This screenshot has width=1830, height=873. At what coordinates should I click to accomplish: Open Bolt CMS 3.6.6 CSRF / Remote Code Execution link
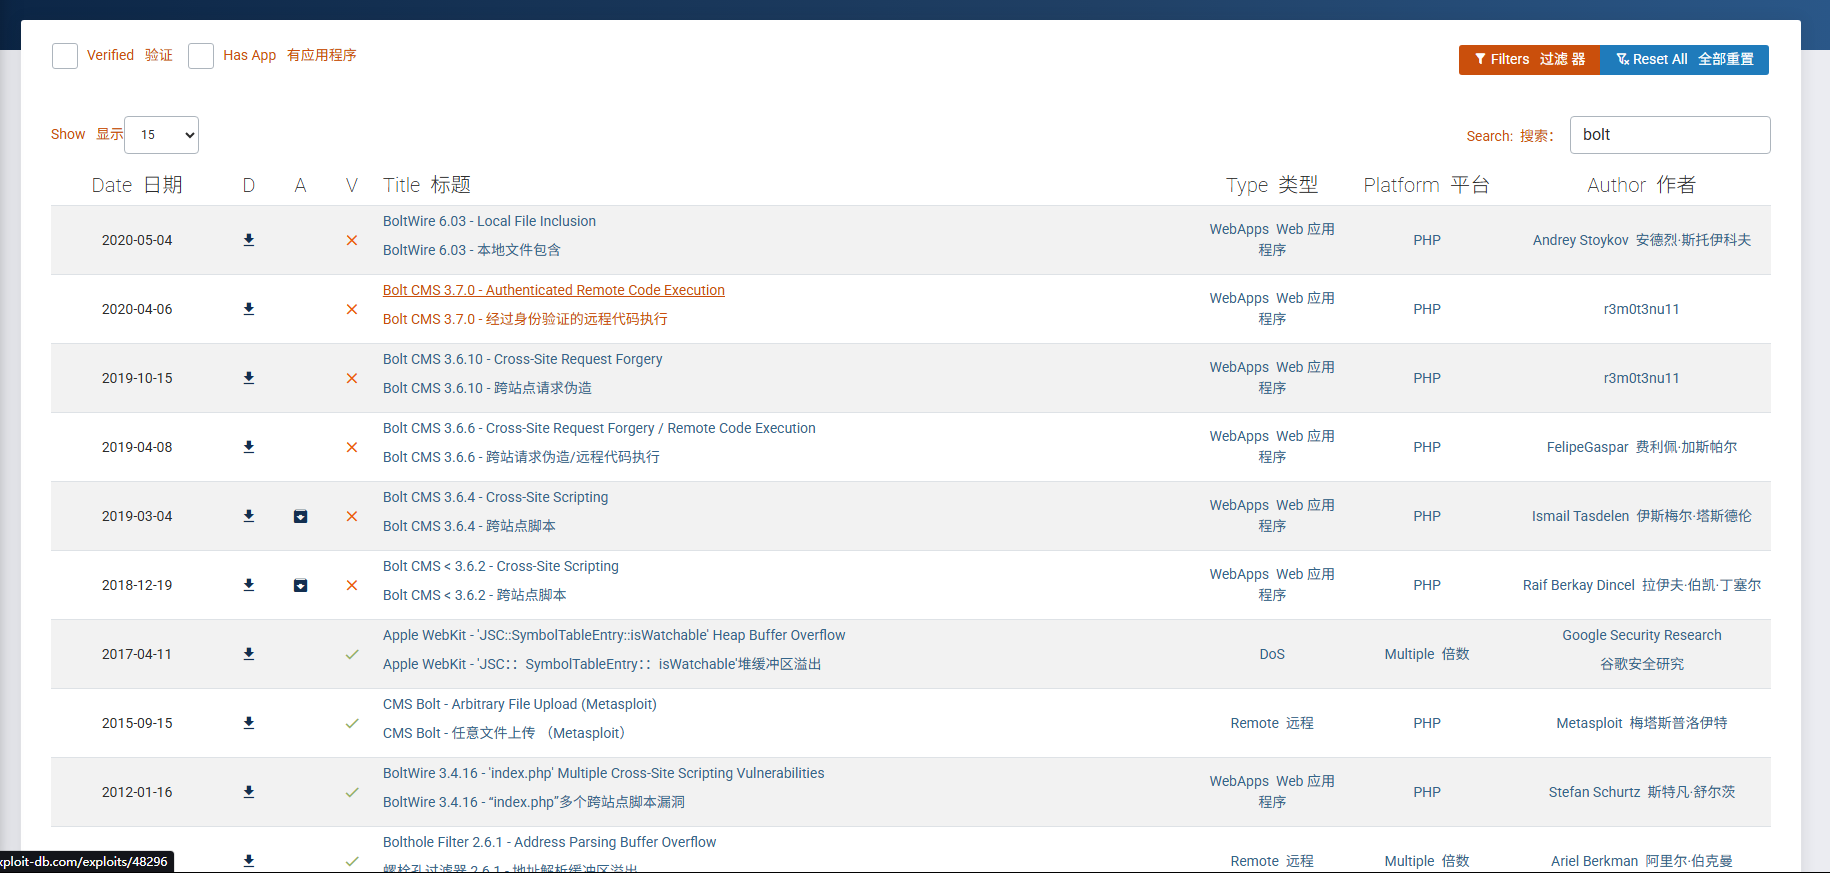pos(599,428)
